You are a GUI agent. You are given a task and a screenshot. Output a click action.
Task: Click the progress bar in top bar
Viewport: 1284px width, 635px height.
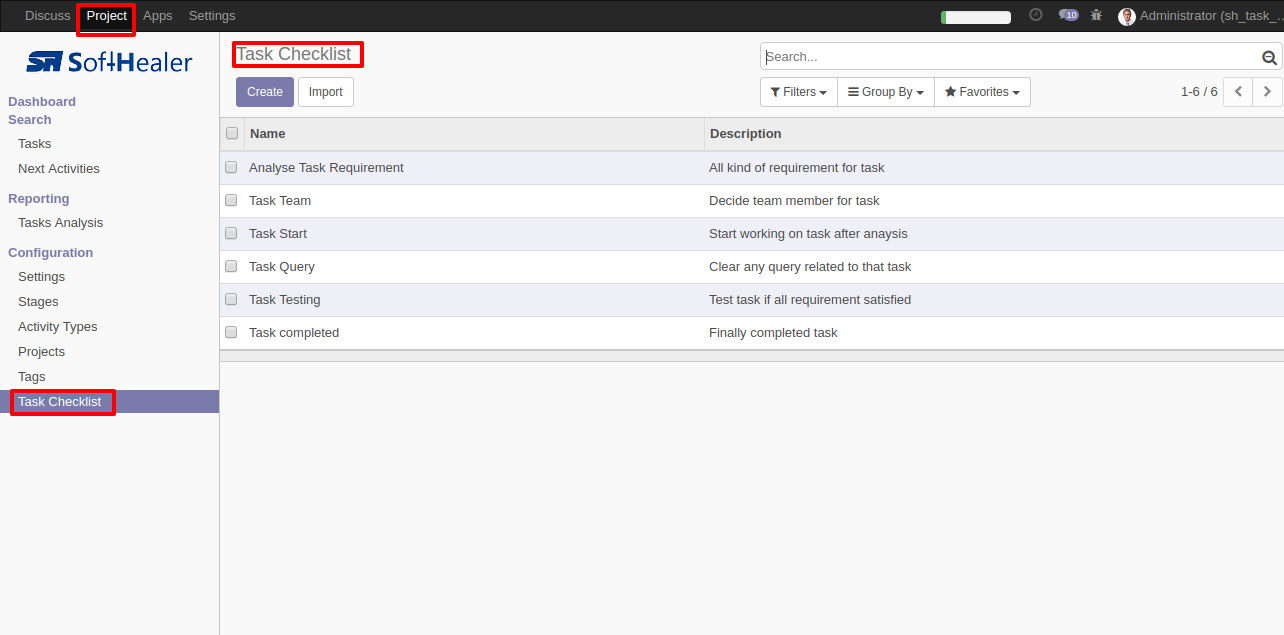tap(976, 17)
